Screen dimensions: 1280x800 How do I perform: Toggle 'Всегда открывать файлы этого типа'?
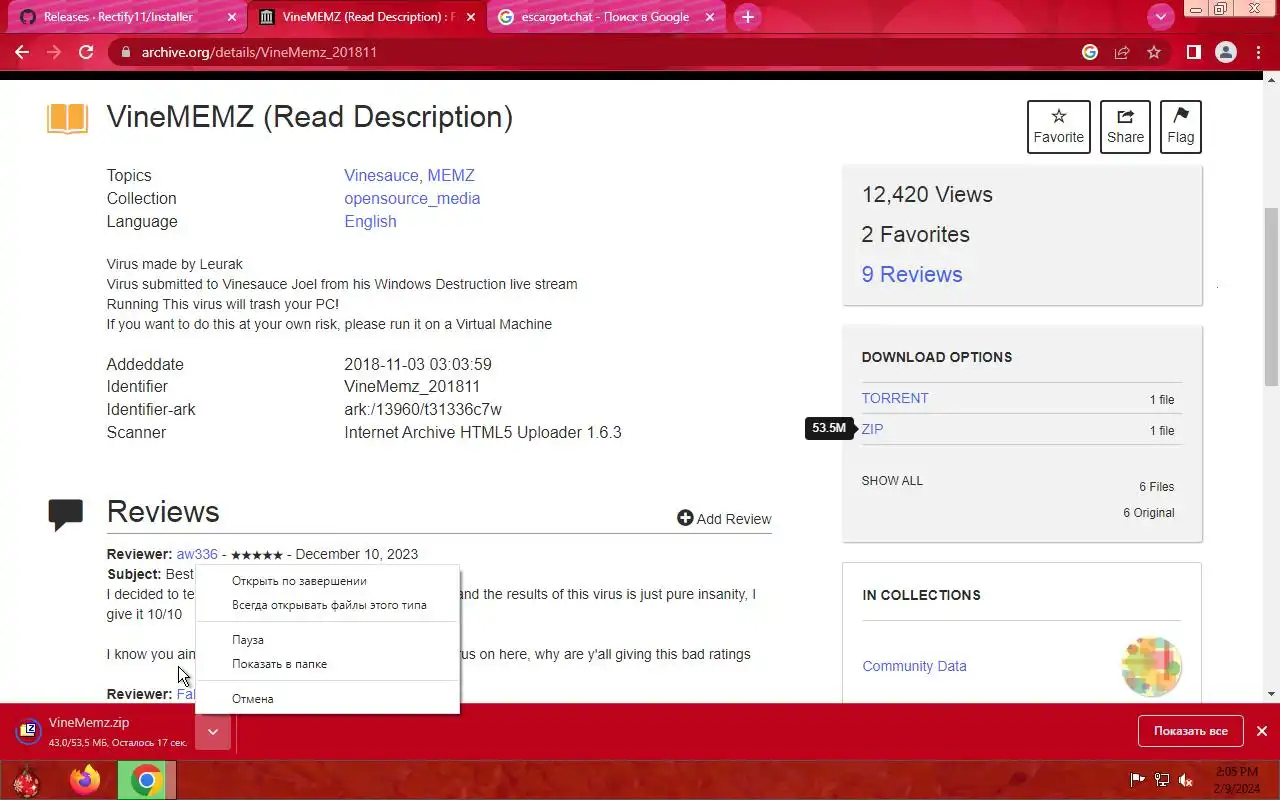pyautogui.click(x=327, y=605)
